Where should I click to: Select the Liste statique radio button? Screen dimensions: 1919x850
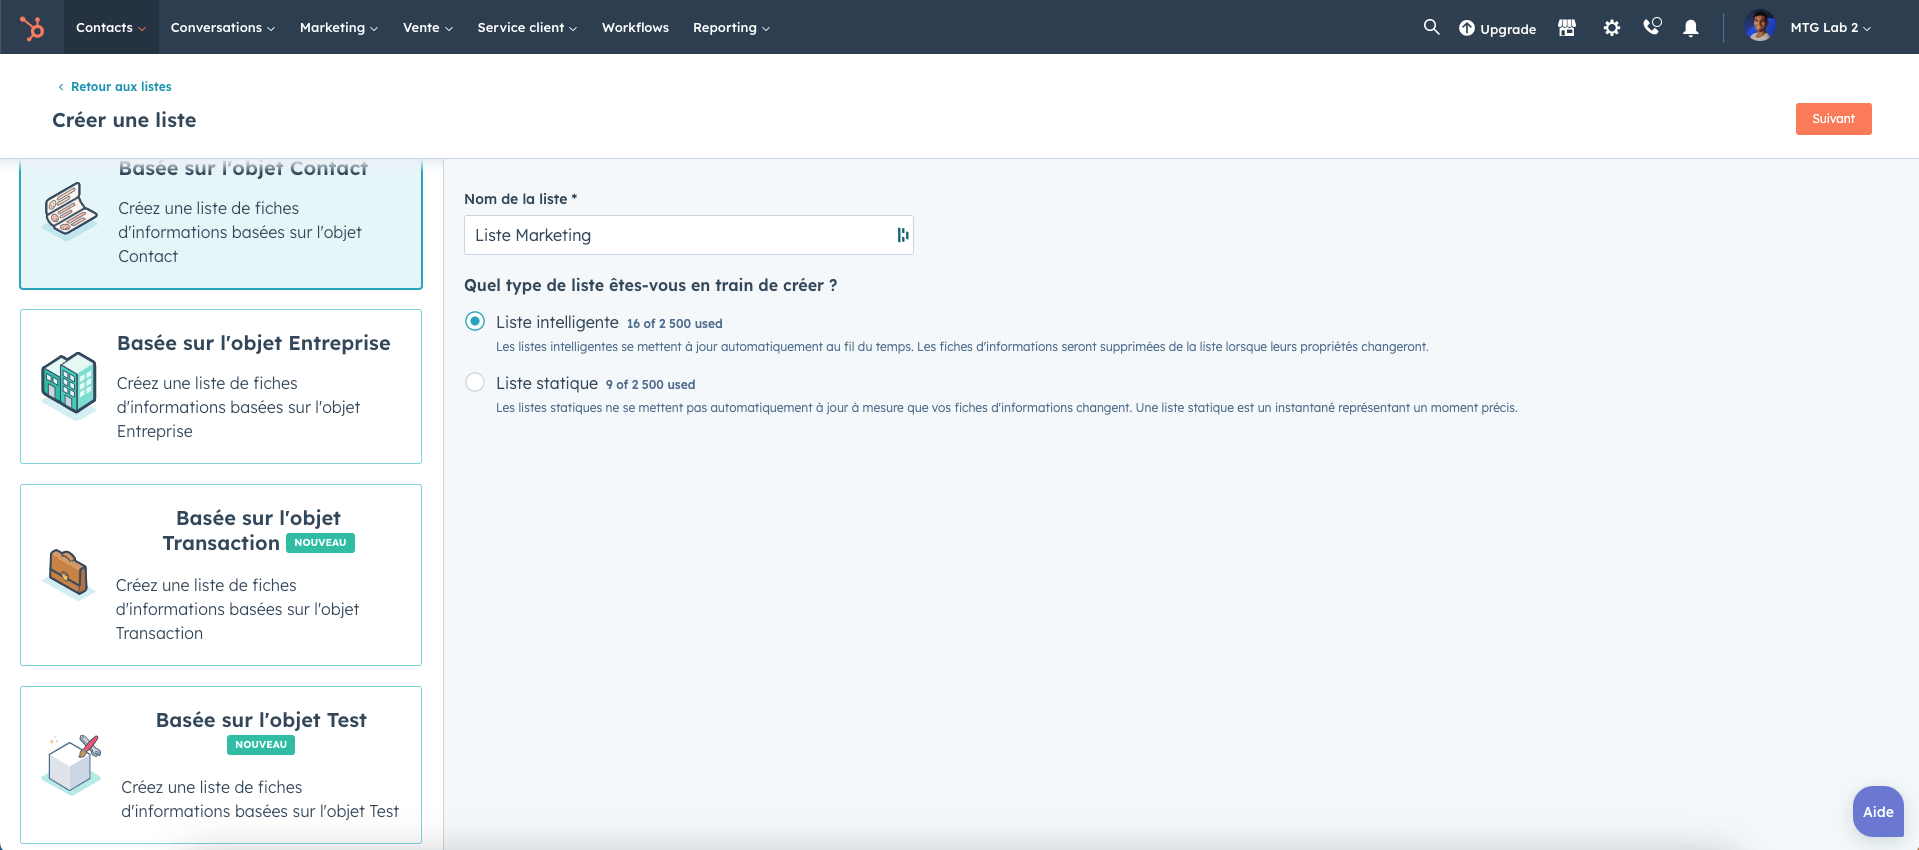475,382
